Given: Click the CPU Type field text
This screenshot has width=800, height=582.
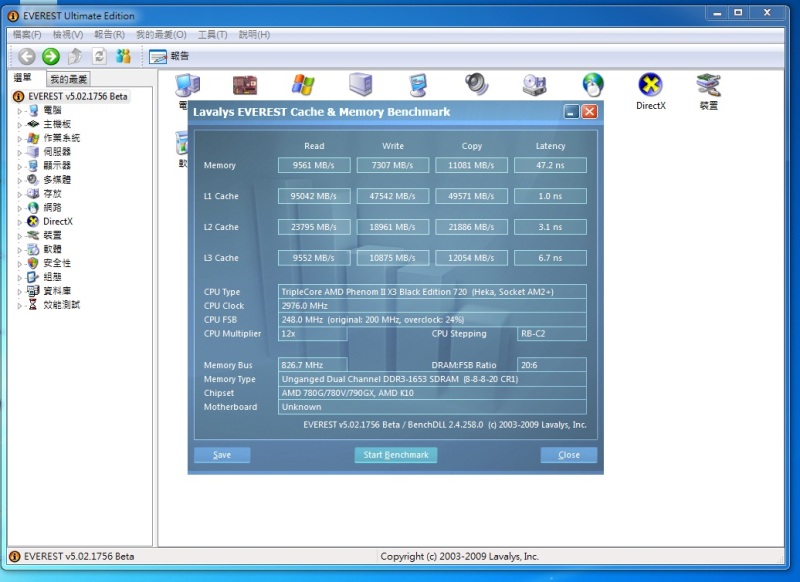Looking at the screenshot, I should 432,292.
